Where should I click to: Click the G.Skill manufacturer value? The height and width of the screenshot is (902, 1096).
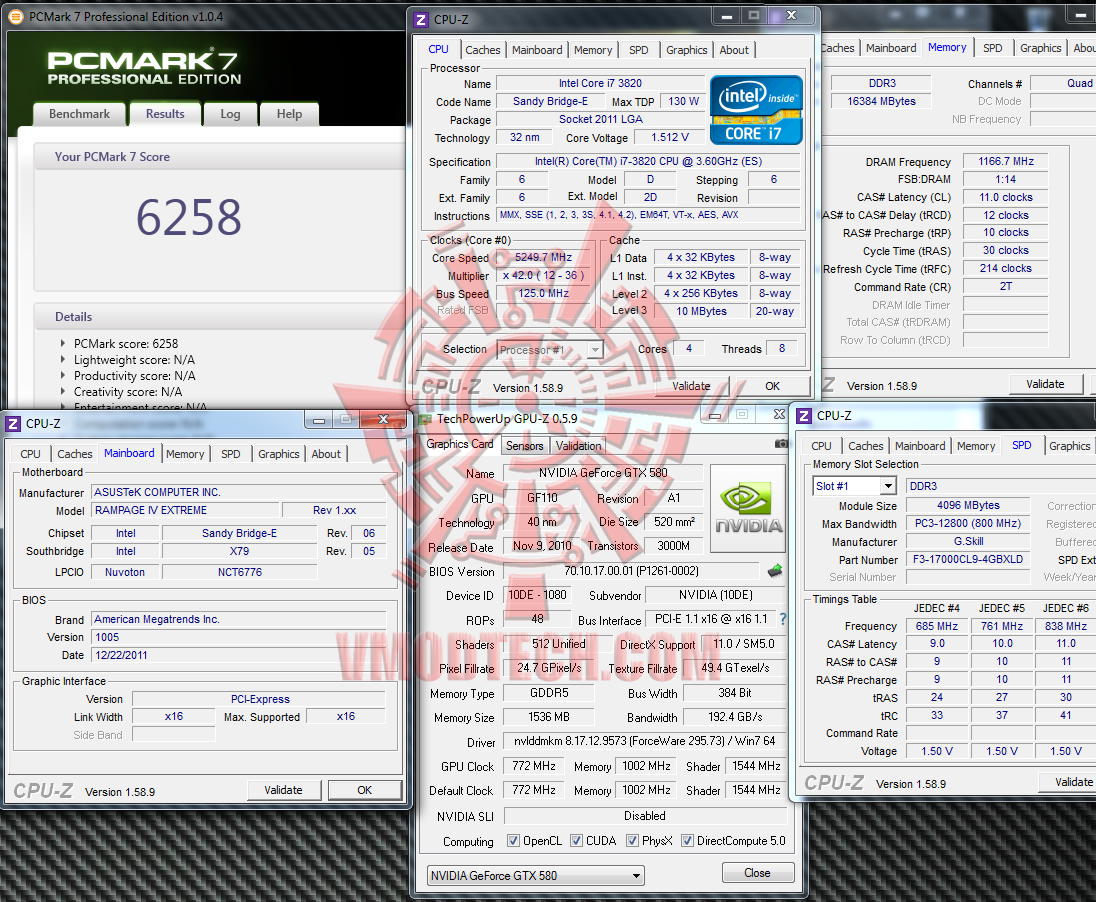968,541
